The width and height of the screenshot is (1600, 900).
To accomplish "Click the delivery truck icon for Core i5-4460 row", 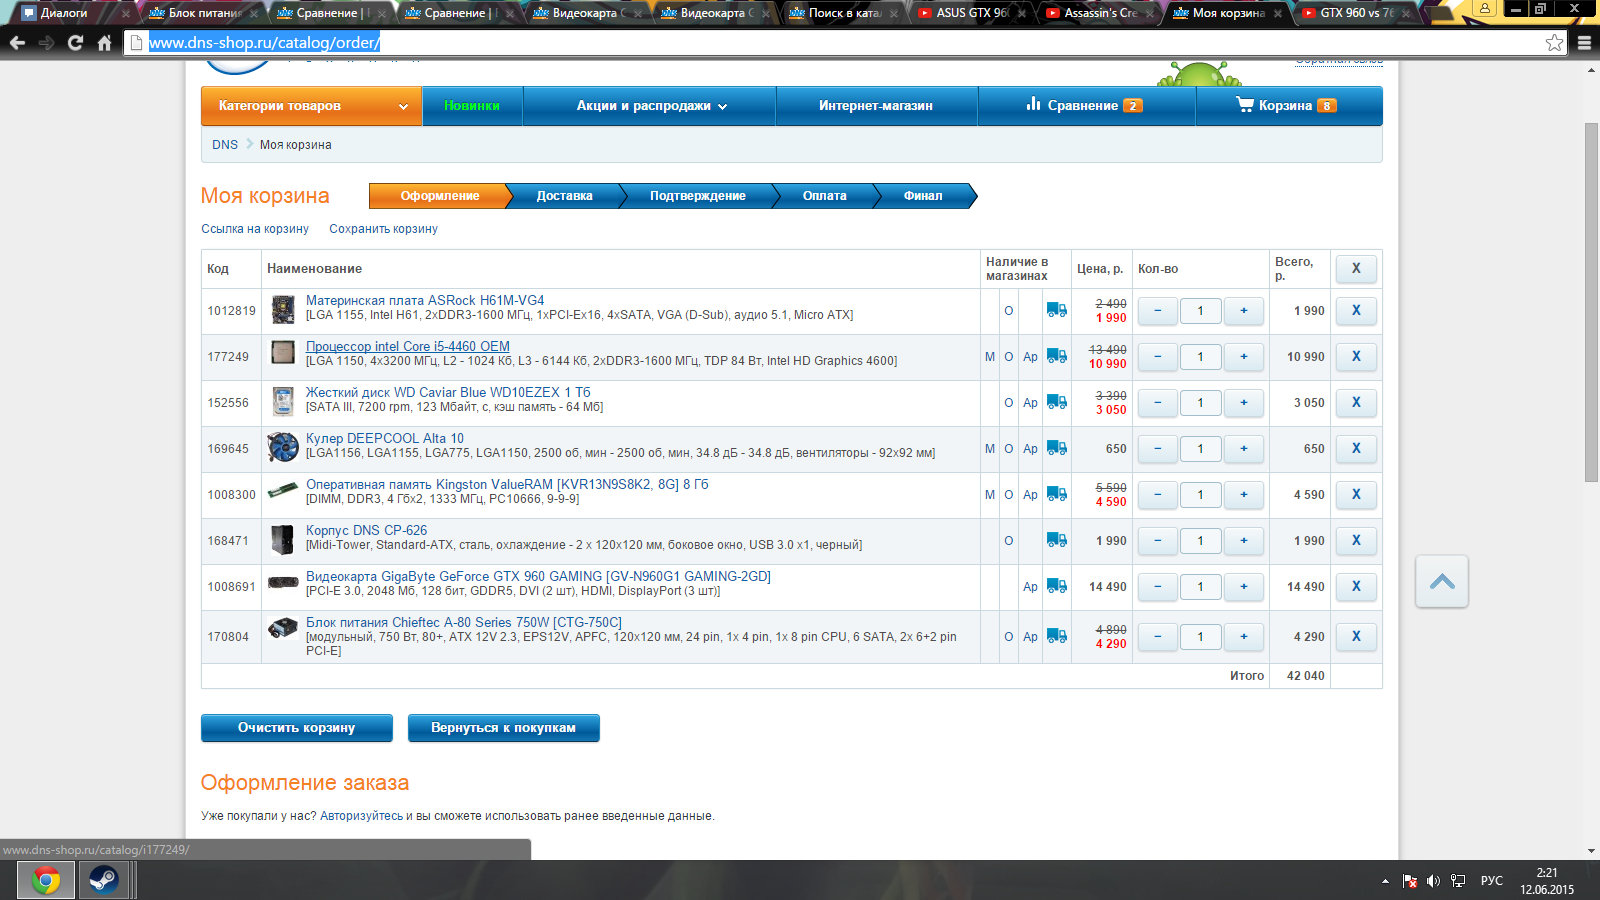I will pos(1056,356).
